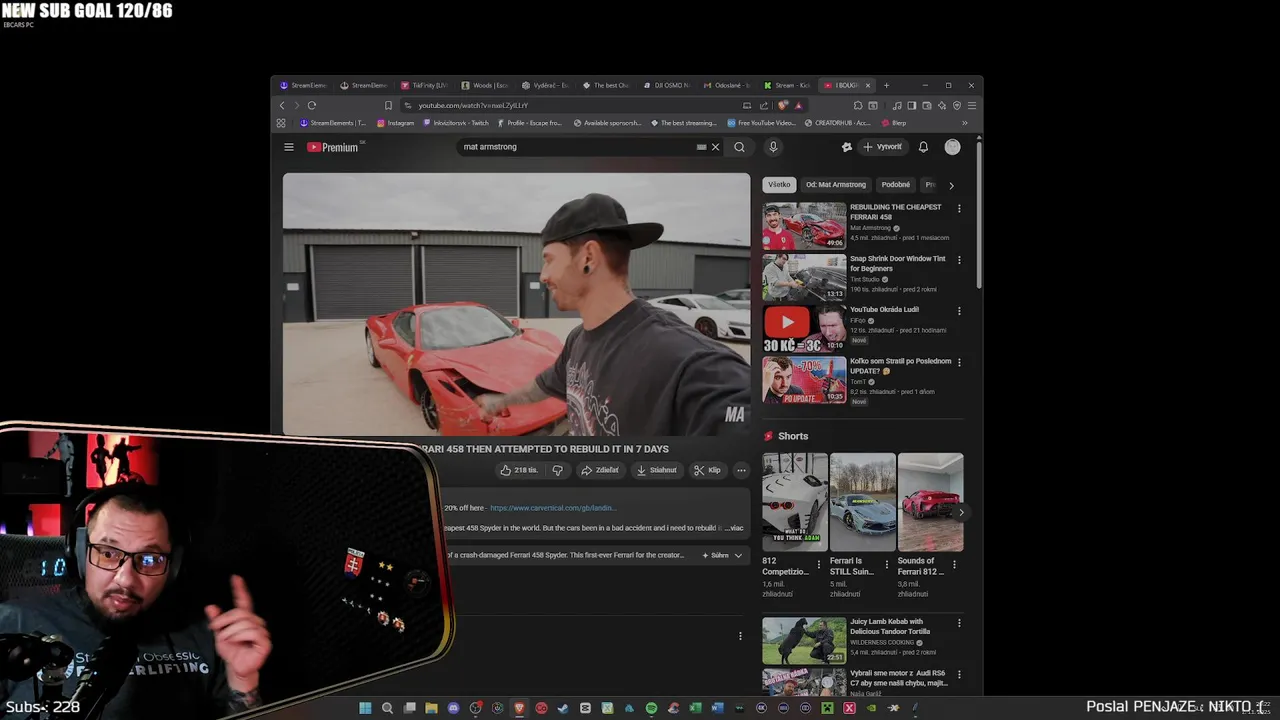Click the youtube.com address bar URL
The height and width of the screenshot is (720, 1280).
[472, 105]
